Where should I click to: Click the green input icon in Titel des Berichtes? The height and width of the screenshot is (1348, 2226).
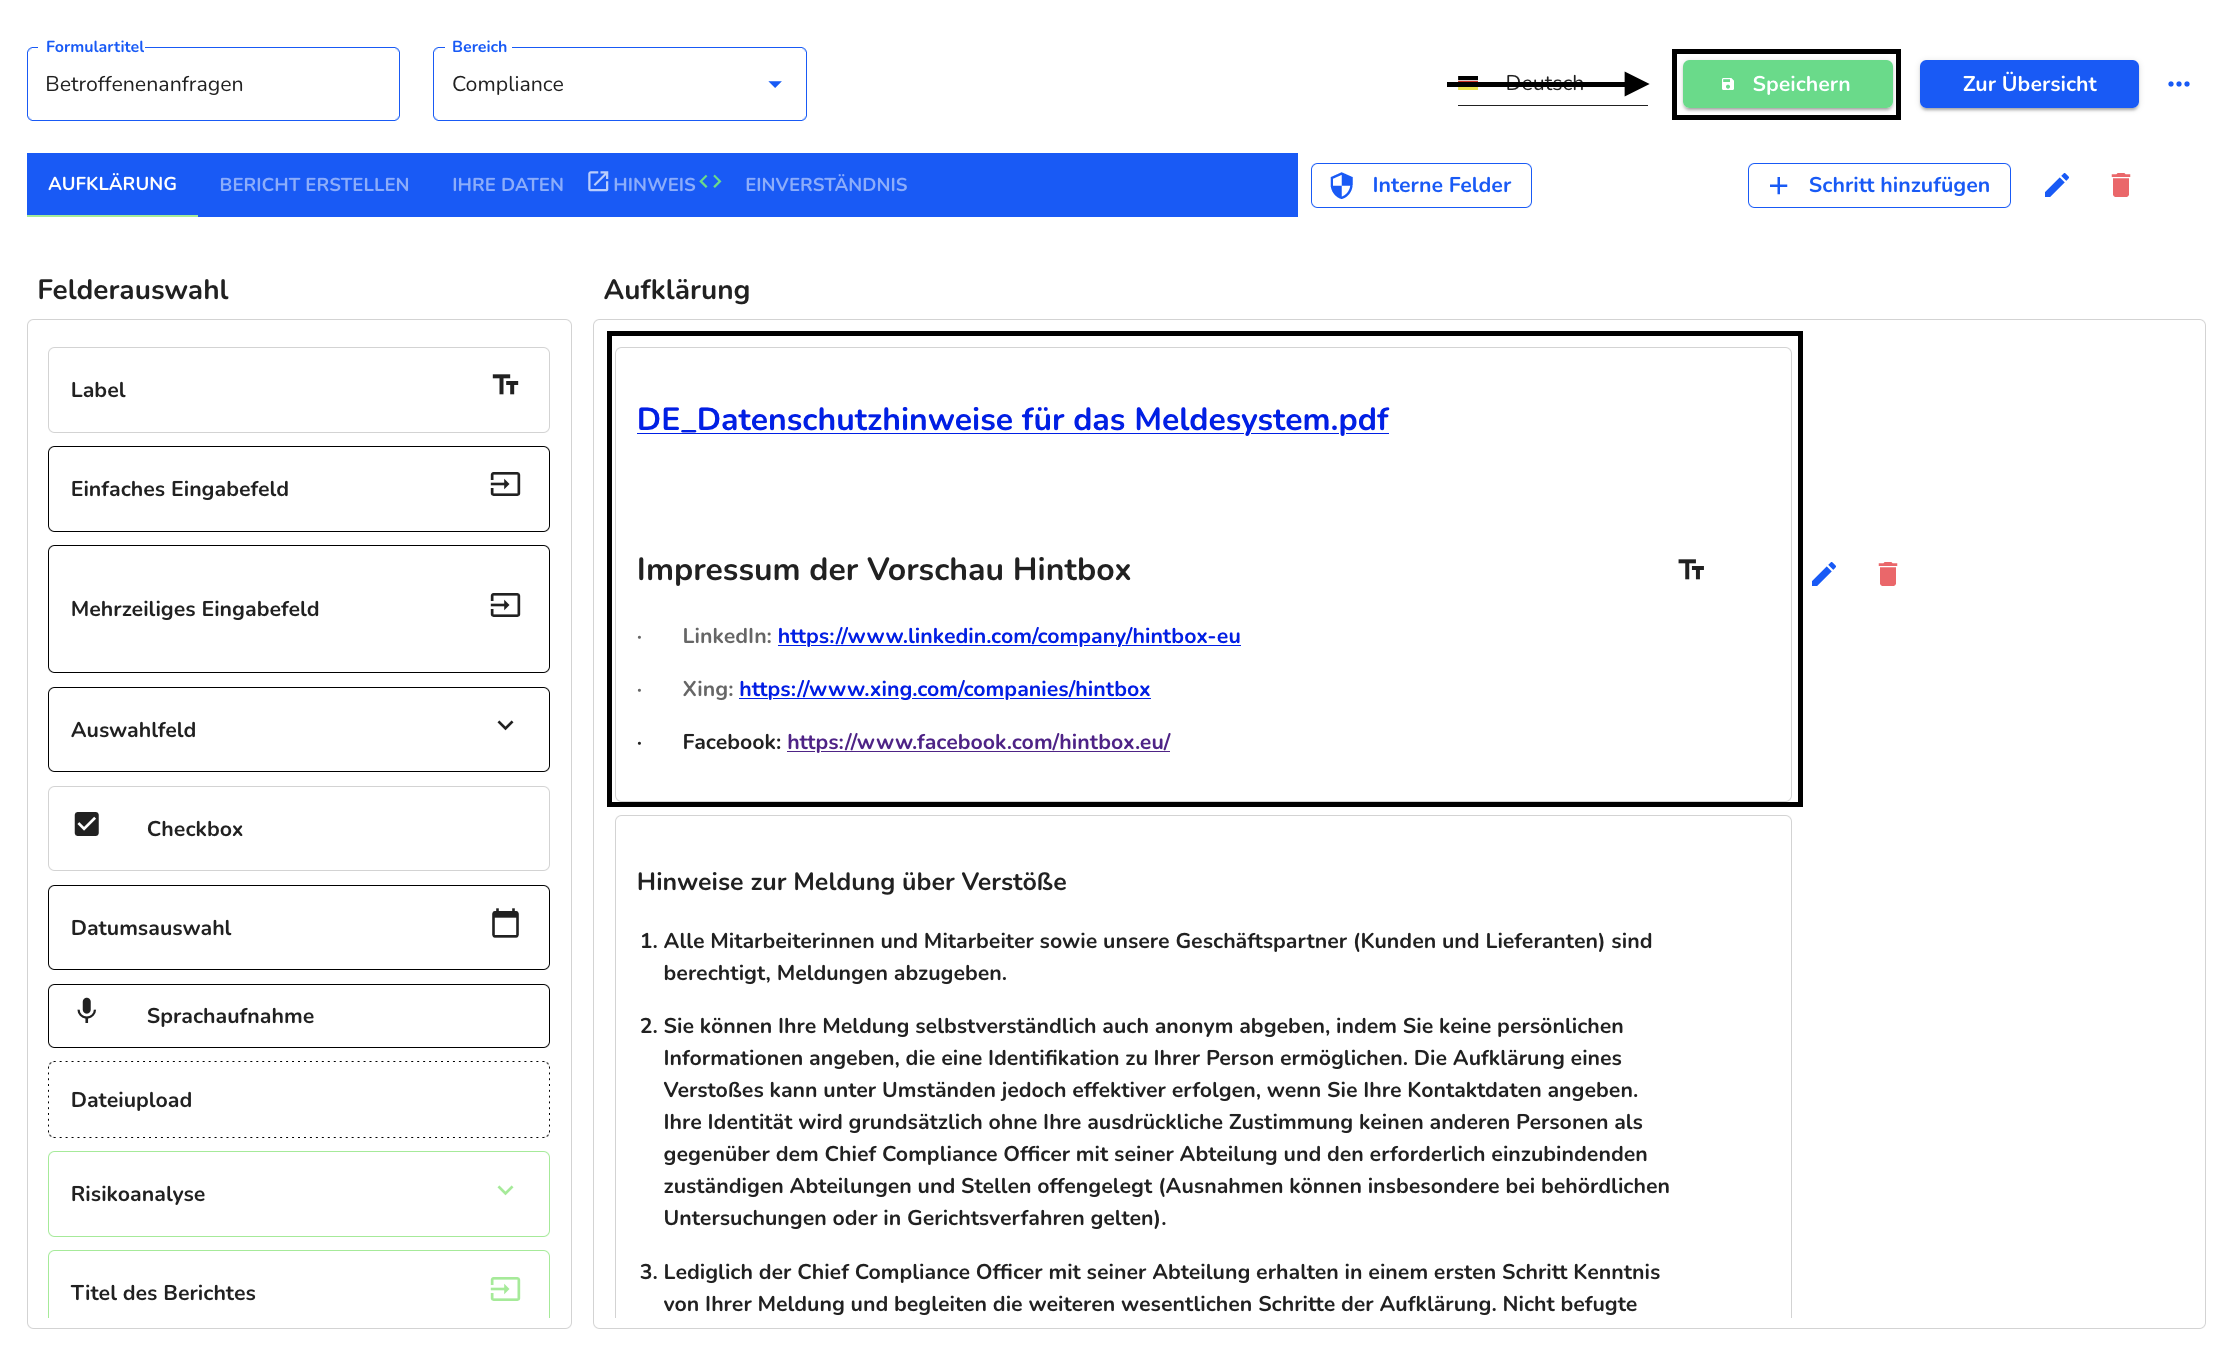coord(505,1289)
